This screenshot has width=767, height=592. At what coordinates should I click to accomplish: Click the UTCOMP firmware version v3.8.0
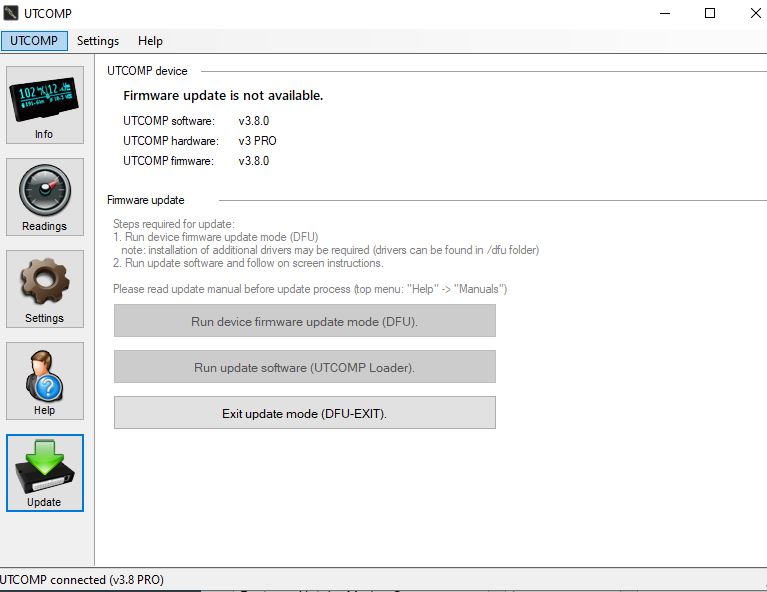pos(254,161)
